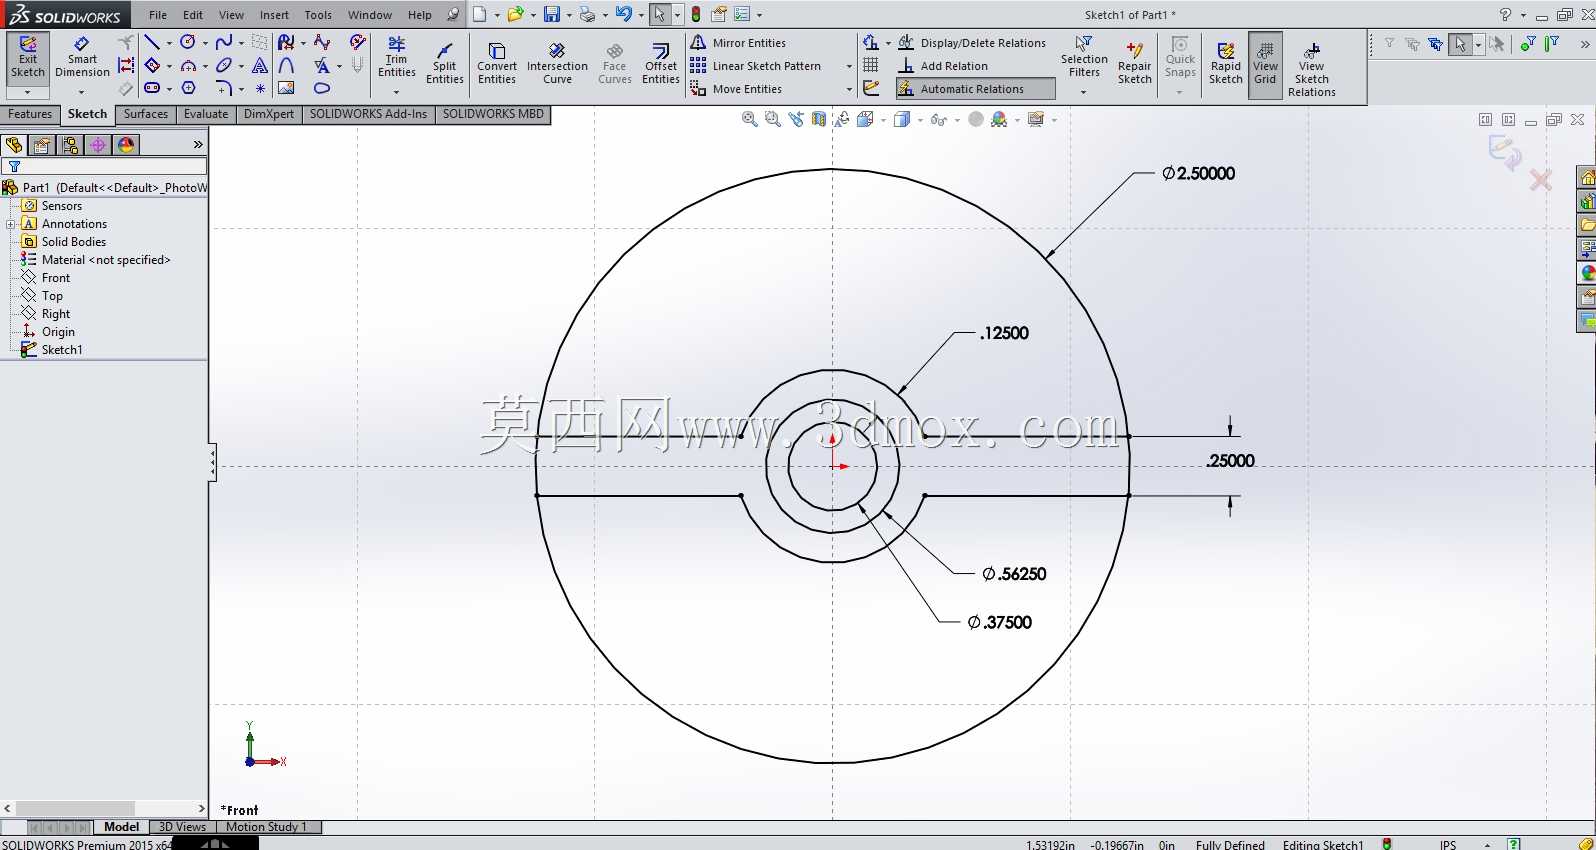Open the View Sketch Relations tool
The width and height of the screenshot is (1596, 850).
click(x=1311, y=69)
